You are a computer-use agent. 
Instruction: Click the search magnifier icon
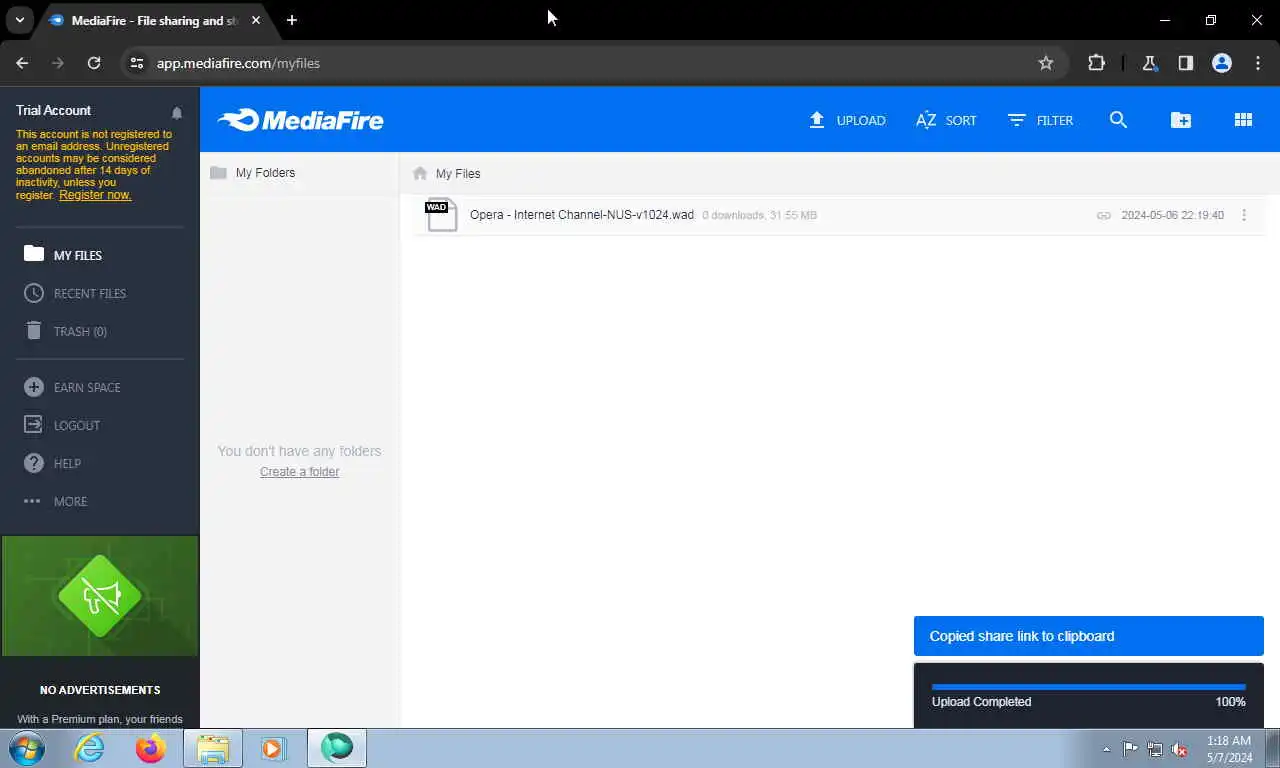click(x=1118, y=120)
